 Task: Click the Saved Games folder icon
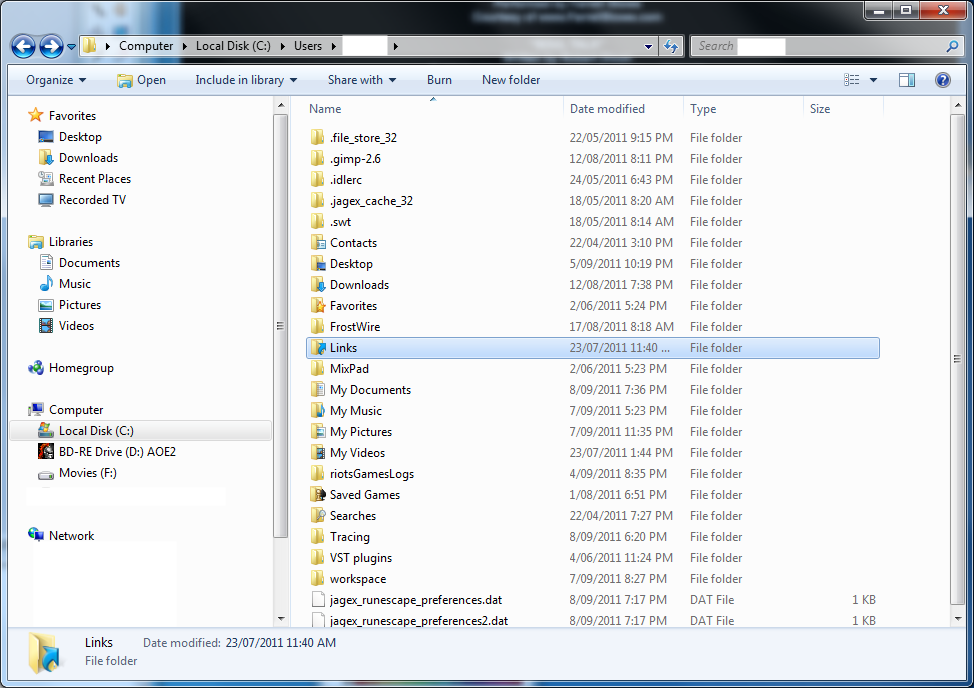318,495
